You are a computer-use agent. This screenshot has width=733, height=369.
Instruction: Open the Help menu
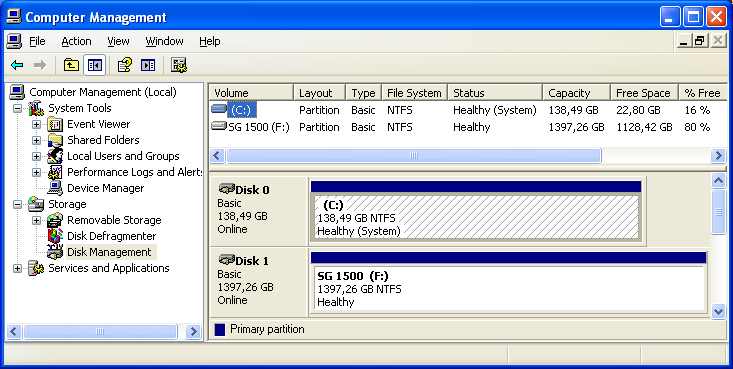coord(209,42)
